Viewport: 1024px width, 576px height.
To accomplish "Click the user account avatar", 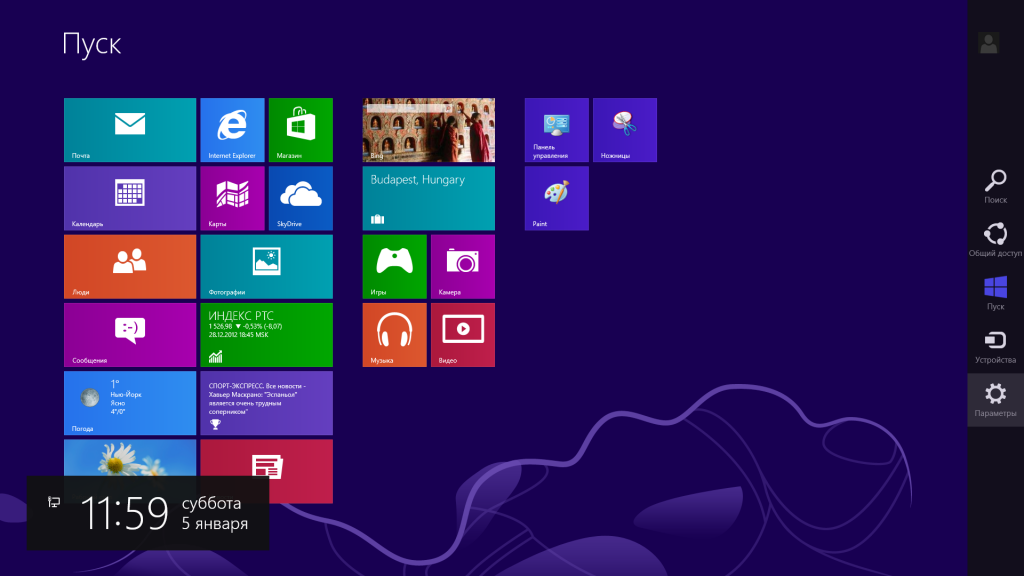I will click(x=988, y=43).
